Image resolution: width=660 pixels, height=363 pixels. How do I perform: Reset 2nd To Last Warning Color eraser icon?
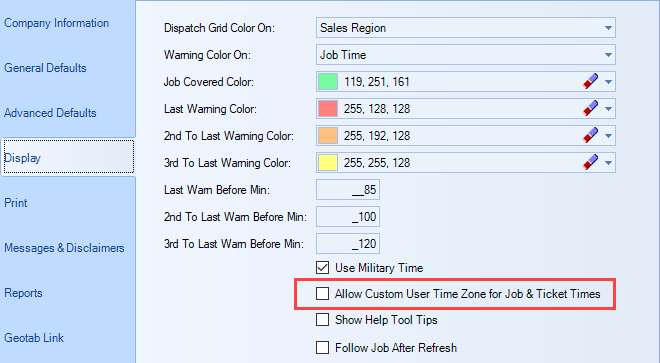point(591,135)
